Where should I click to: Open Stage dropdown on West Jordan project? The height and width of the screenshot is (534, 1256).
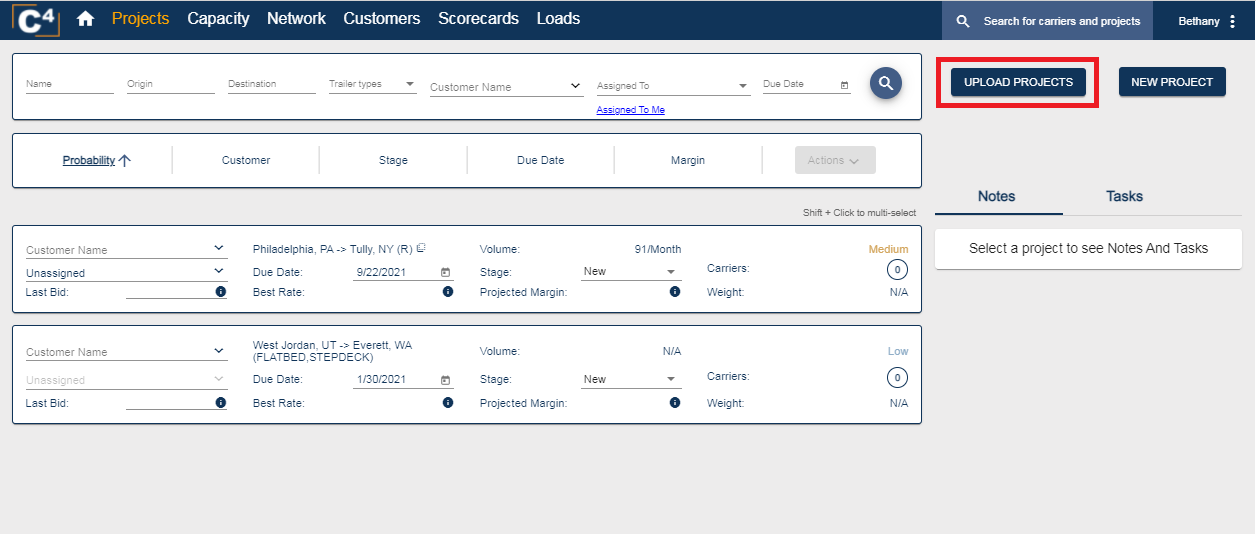coord(670,380)
